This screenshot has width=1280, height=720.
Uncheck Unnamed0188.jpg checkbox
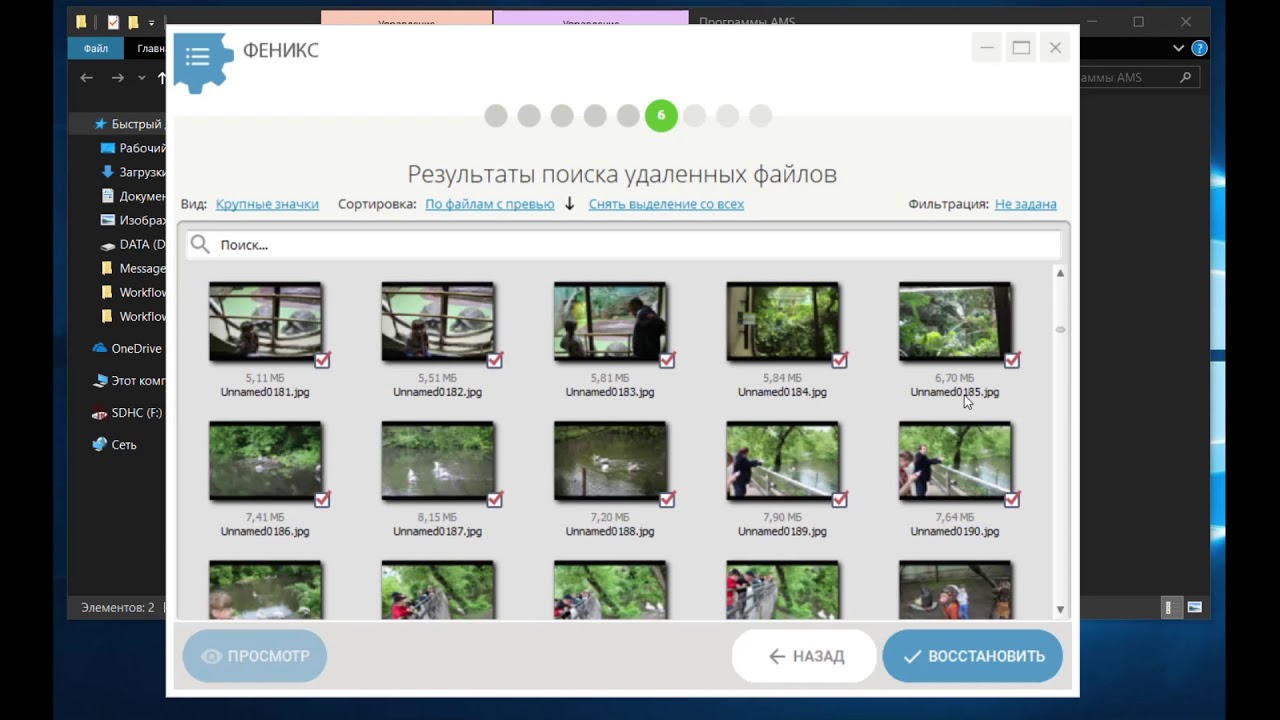[x=667, y=499]
